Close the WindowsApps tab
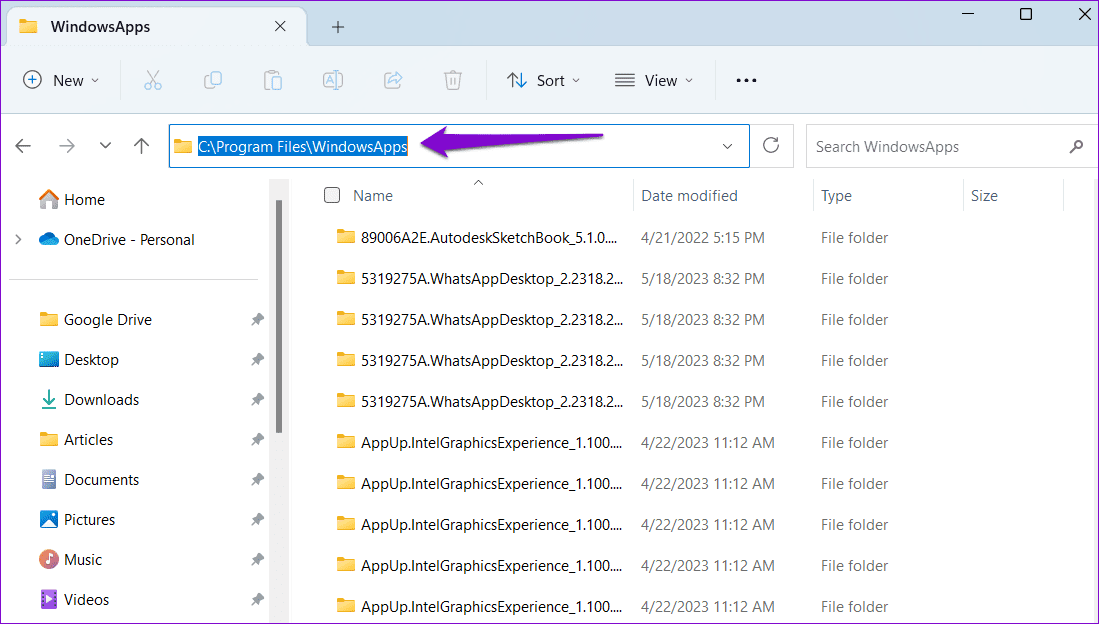The image size is (1099, 624). tap(280, 27)
